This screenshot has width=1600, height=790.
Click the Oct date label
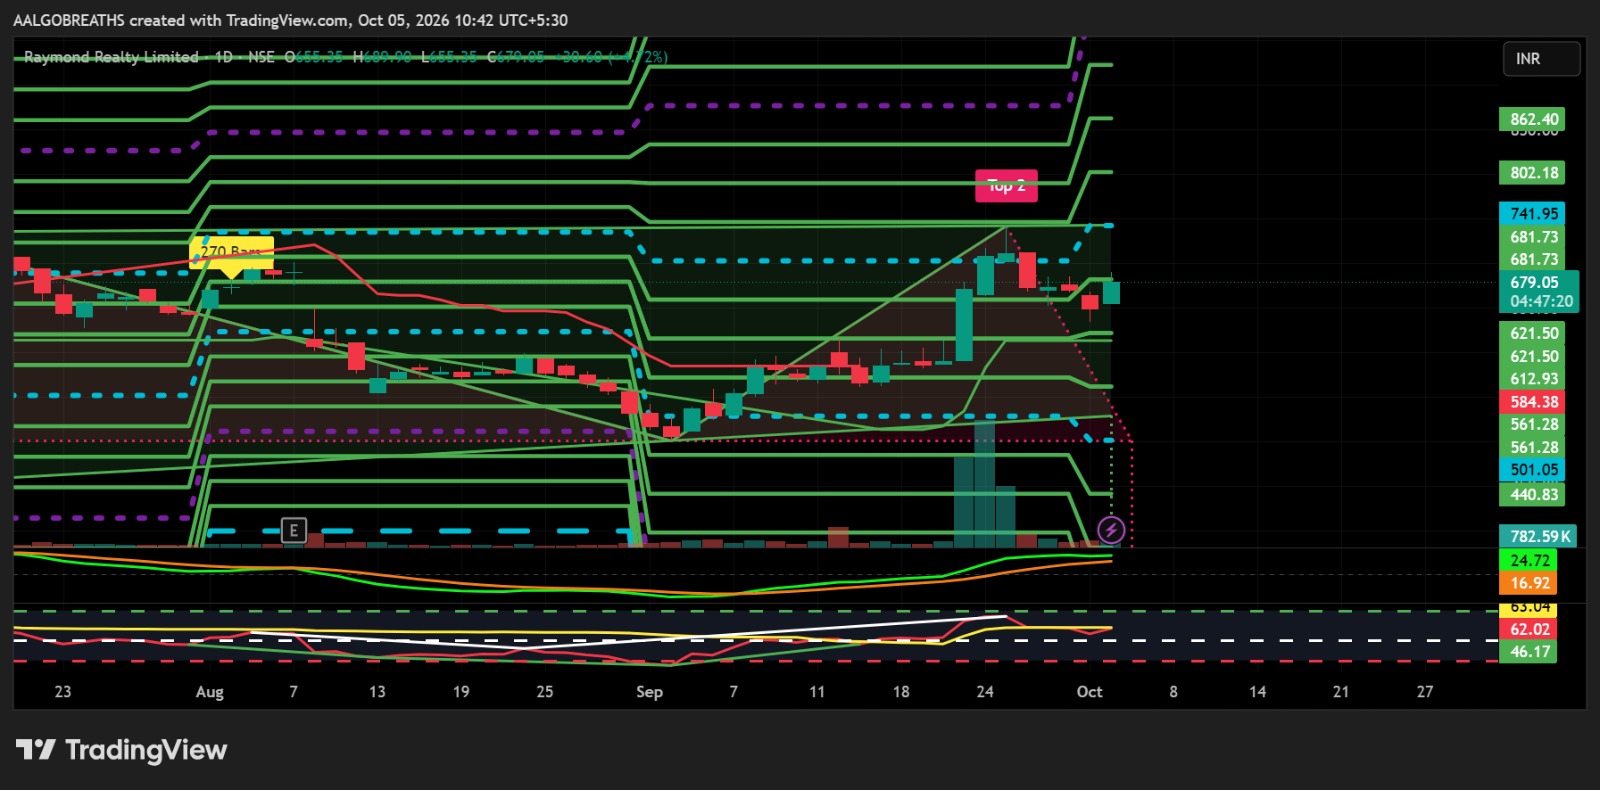1089,692
